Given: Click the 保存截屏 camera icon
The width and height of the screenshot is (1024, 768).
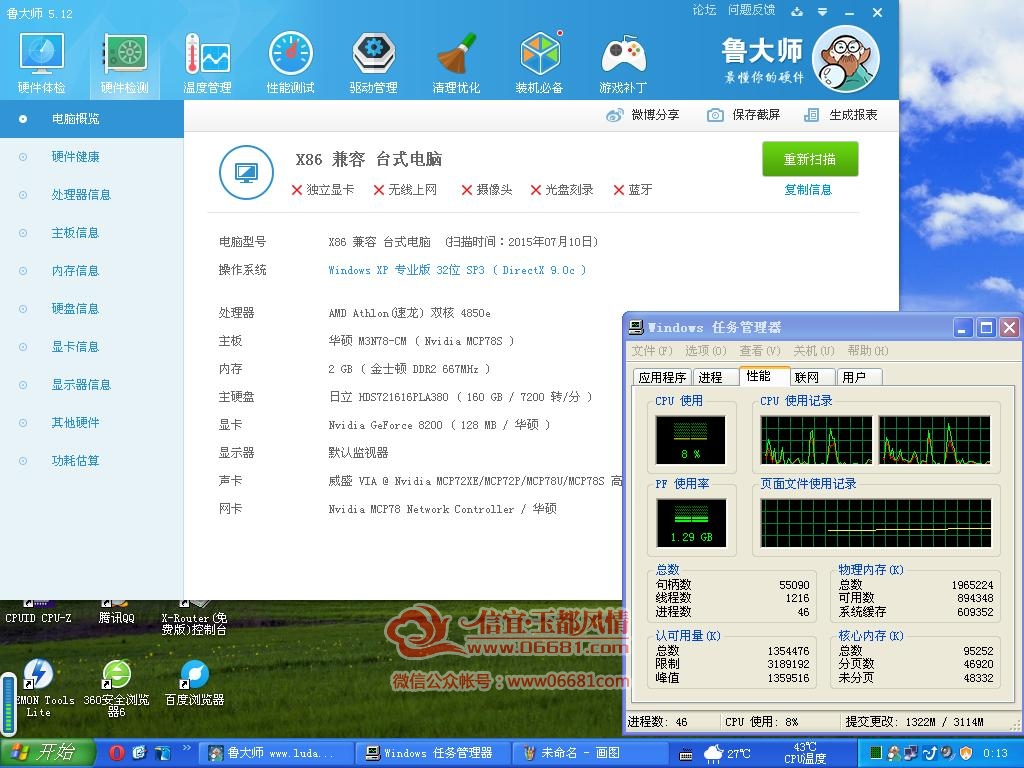Looking at the screenshot, I should coord(715,116).
